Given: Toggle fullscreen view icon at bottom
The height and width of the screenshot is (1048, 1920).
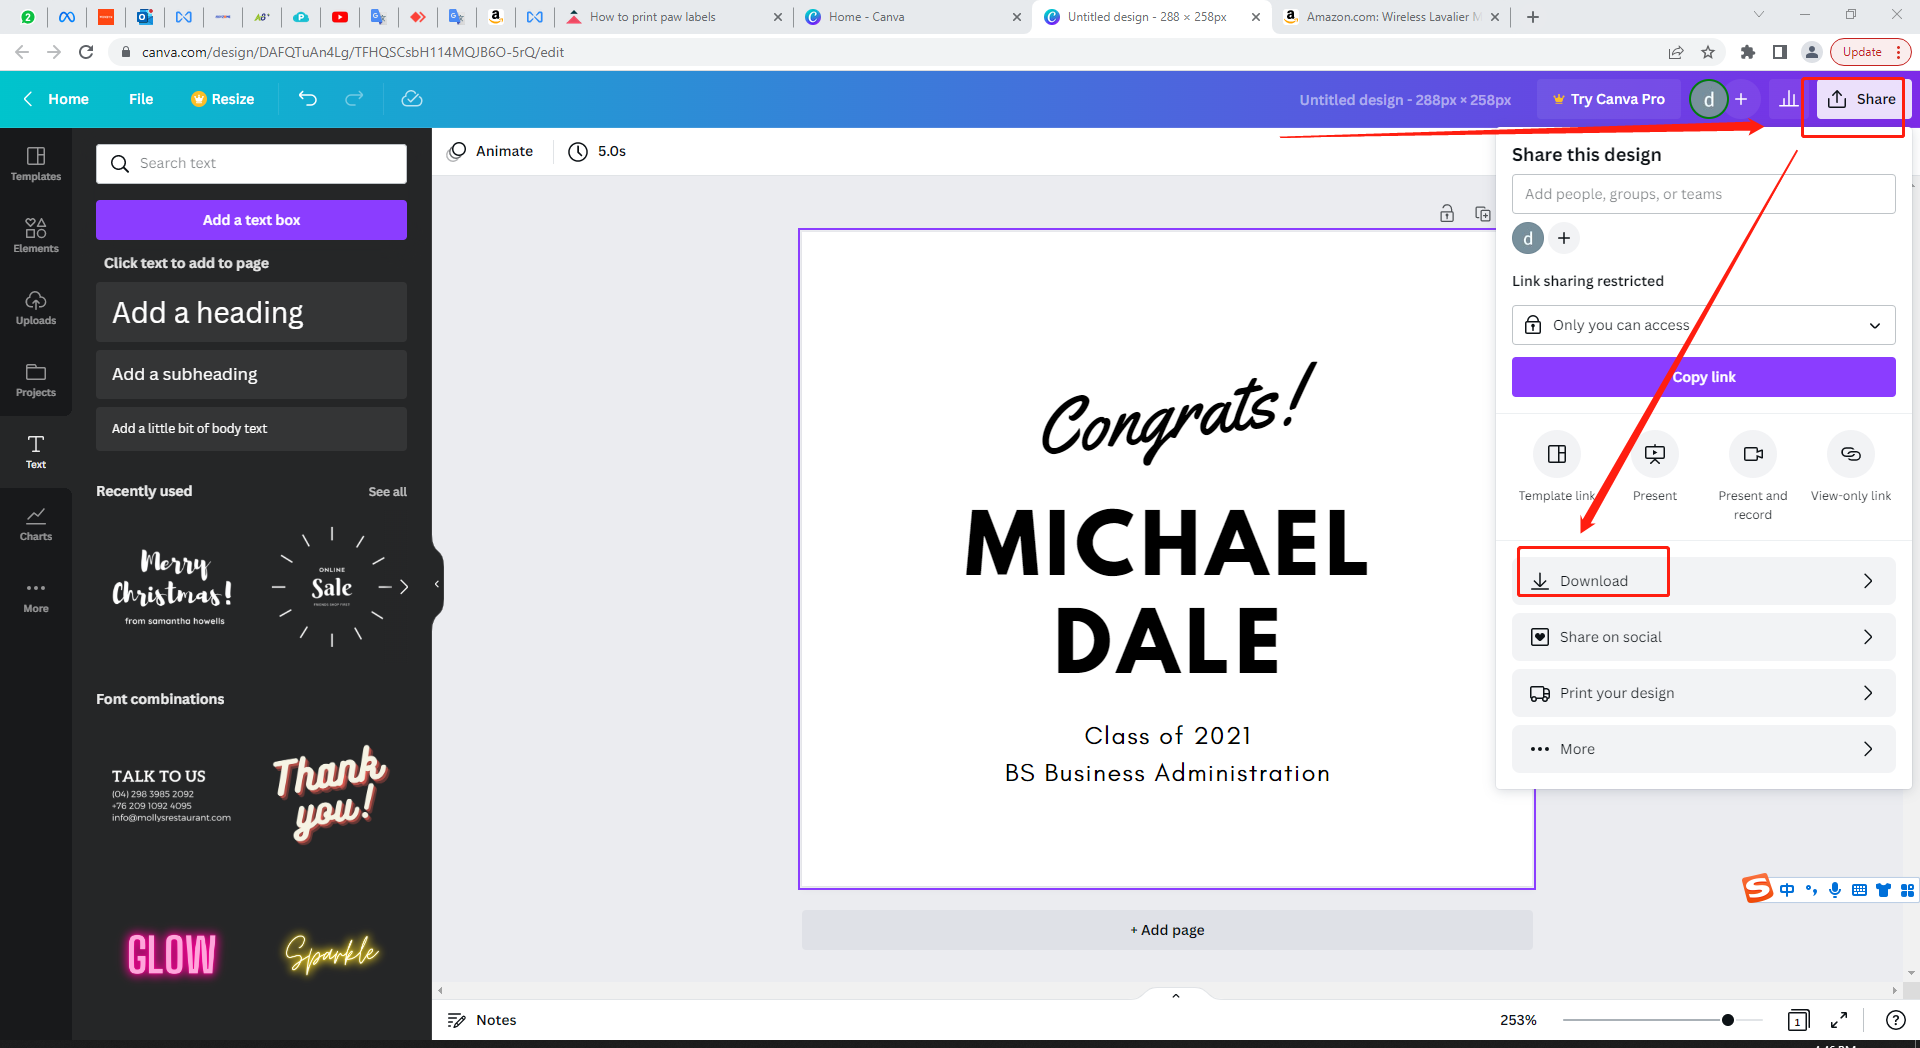Looking at the screenshot, I should (1838, 1020).
